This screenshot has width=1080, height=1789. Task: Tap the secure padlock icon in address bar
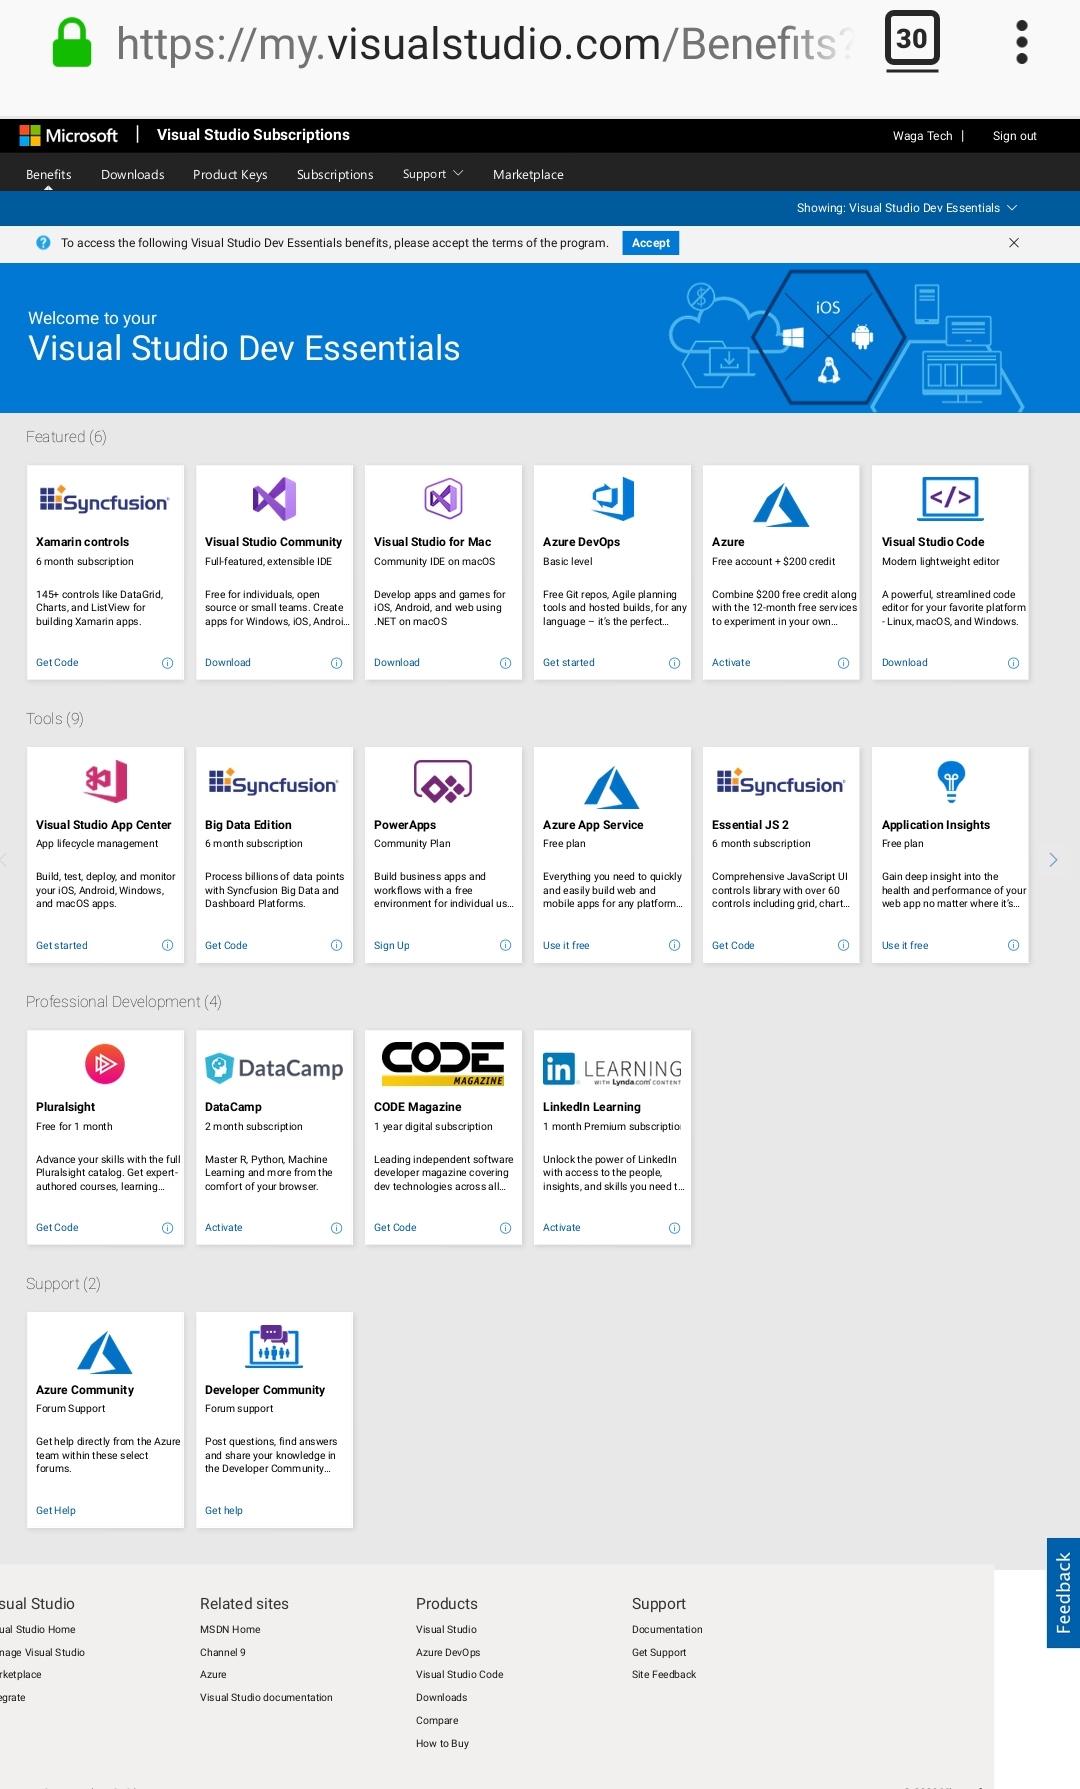coord(72,43)
